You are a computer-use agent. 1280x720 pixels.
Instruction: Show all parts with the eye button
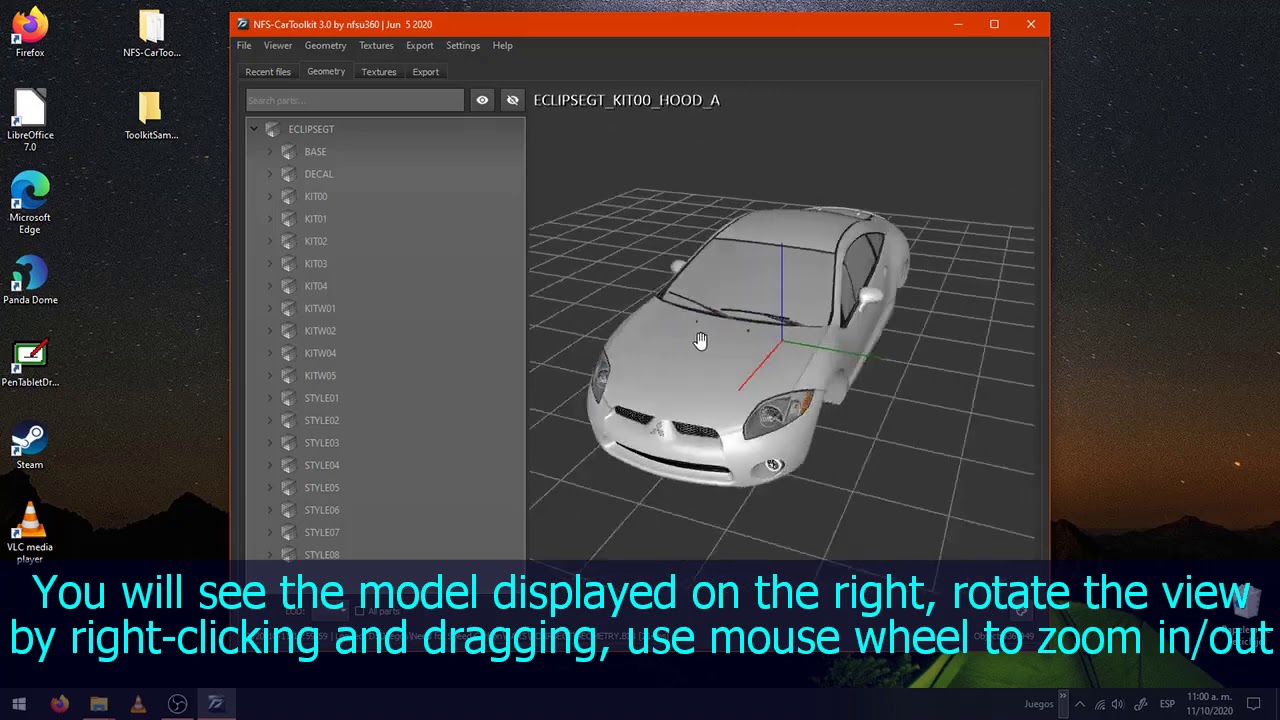(x=482, y=100)
